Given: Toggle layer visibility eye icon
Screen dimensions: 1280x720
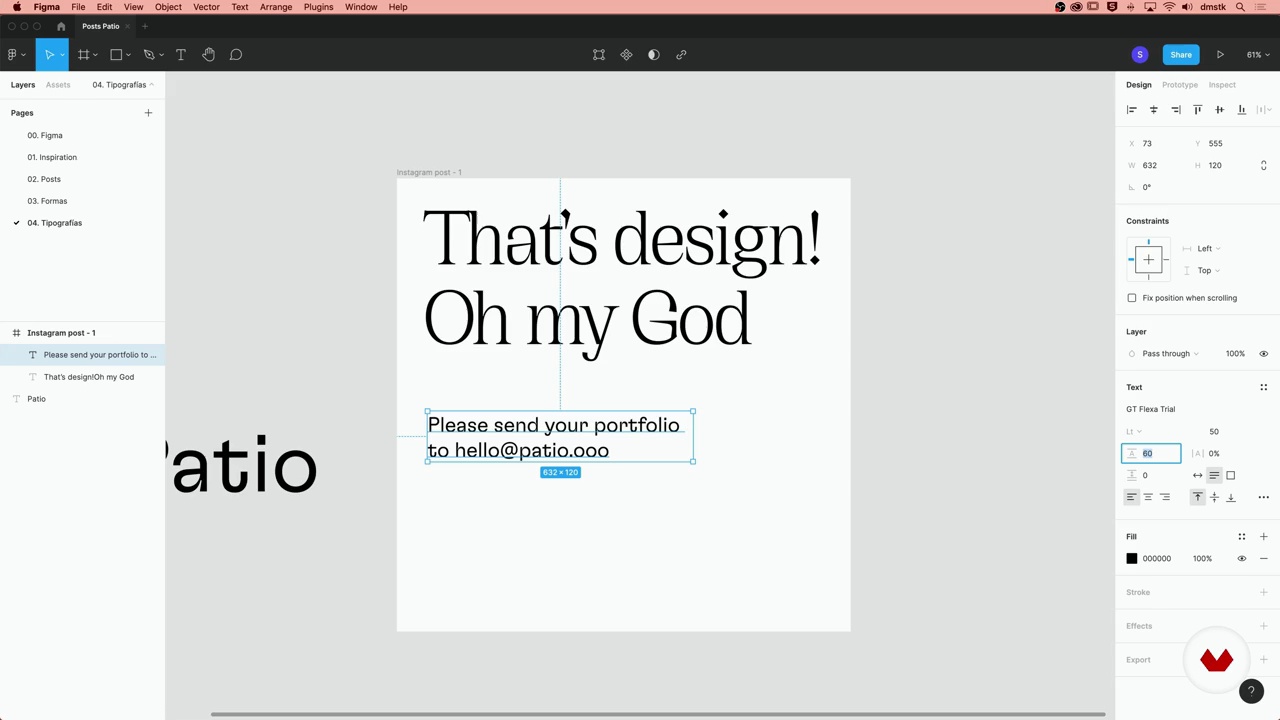Looking at the screenshot, I should coord(1263,354).
